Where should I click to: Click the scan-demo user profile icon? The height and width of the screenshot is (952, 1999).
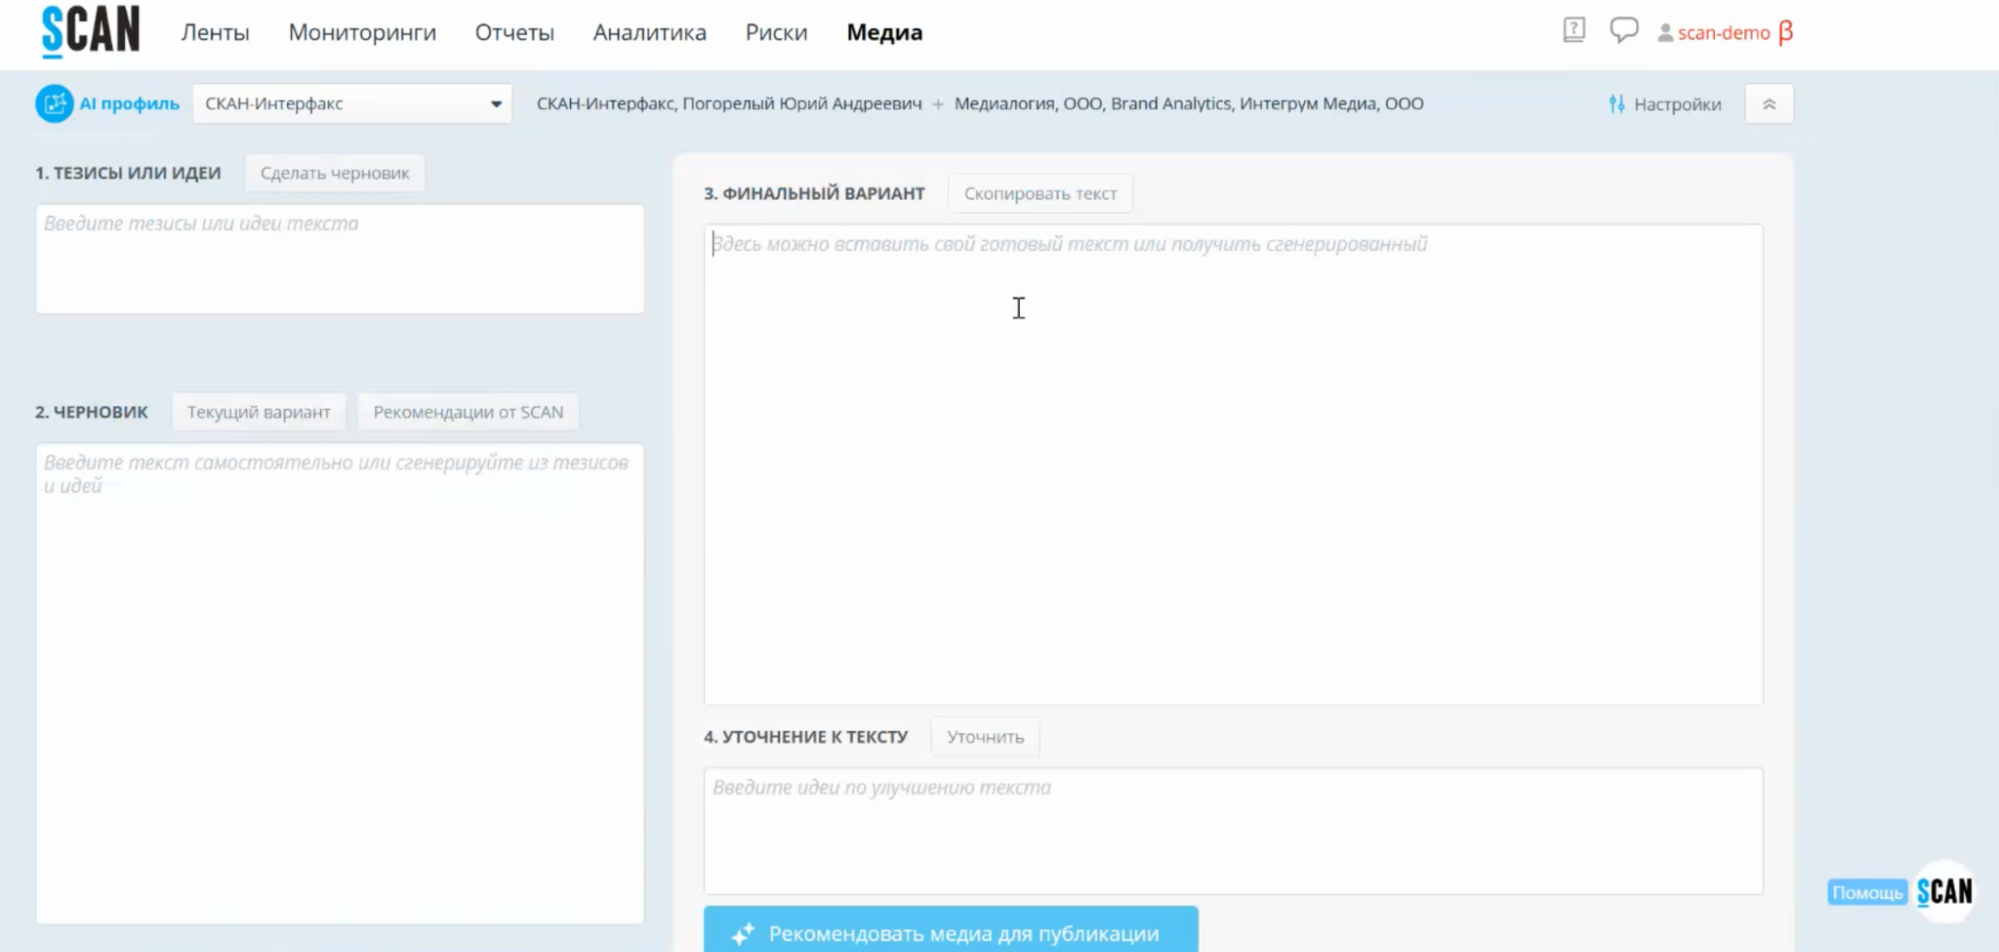click(1665, 33)
